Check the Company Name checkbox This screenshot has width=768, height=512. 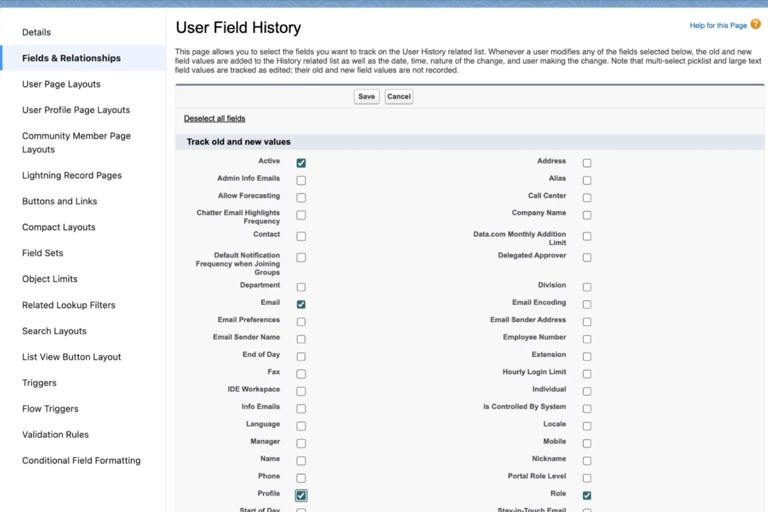pyautogui.click(x=587, y=215)
